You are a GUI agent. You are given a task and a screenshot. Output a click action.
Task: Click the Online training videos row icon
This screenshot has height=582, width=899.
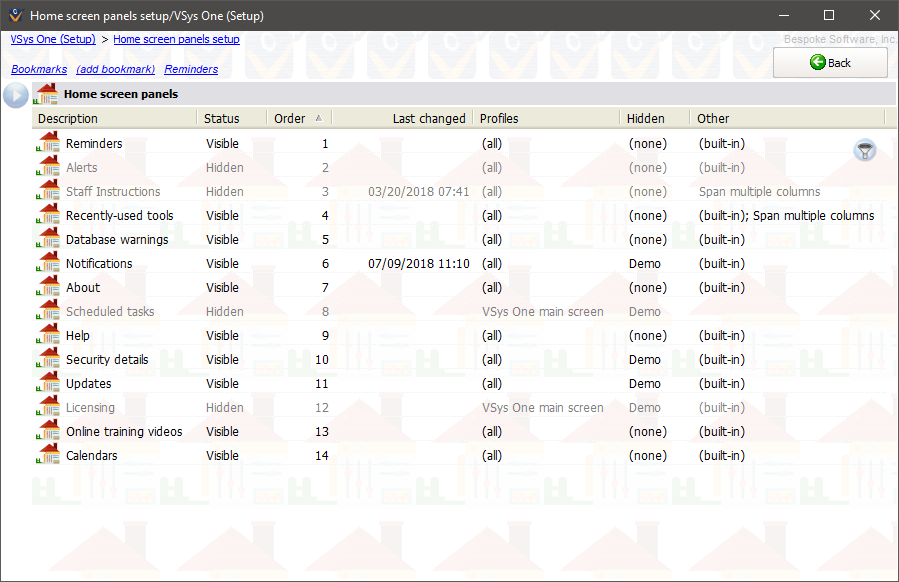pyautogui.click(x=48, y=431)
